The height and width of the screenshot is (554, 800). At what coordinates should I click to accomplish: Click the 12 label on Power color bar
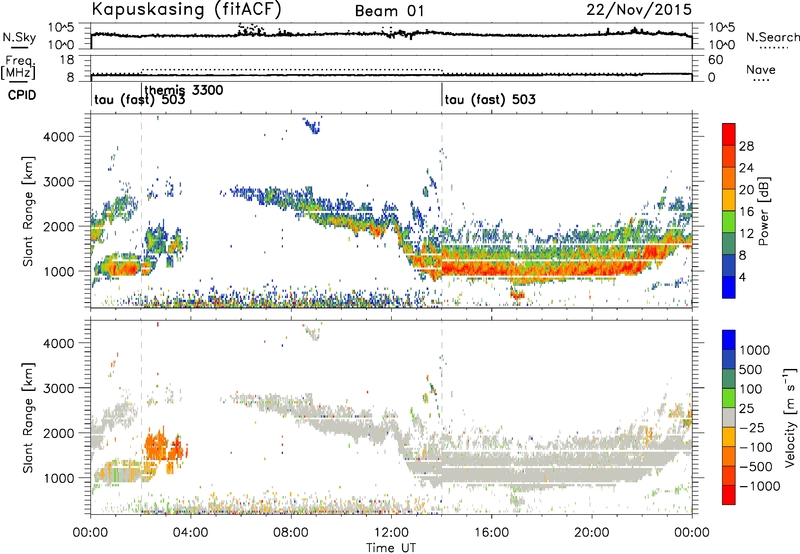746,234
